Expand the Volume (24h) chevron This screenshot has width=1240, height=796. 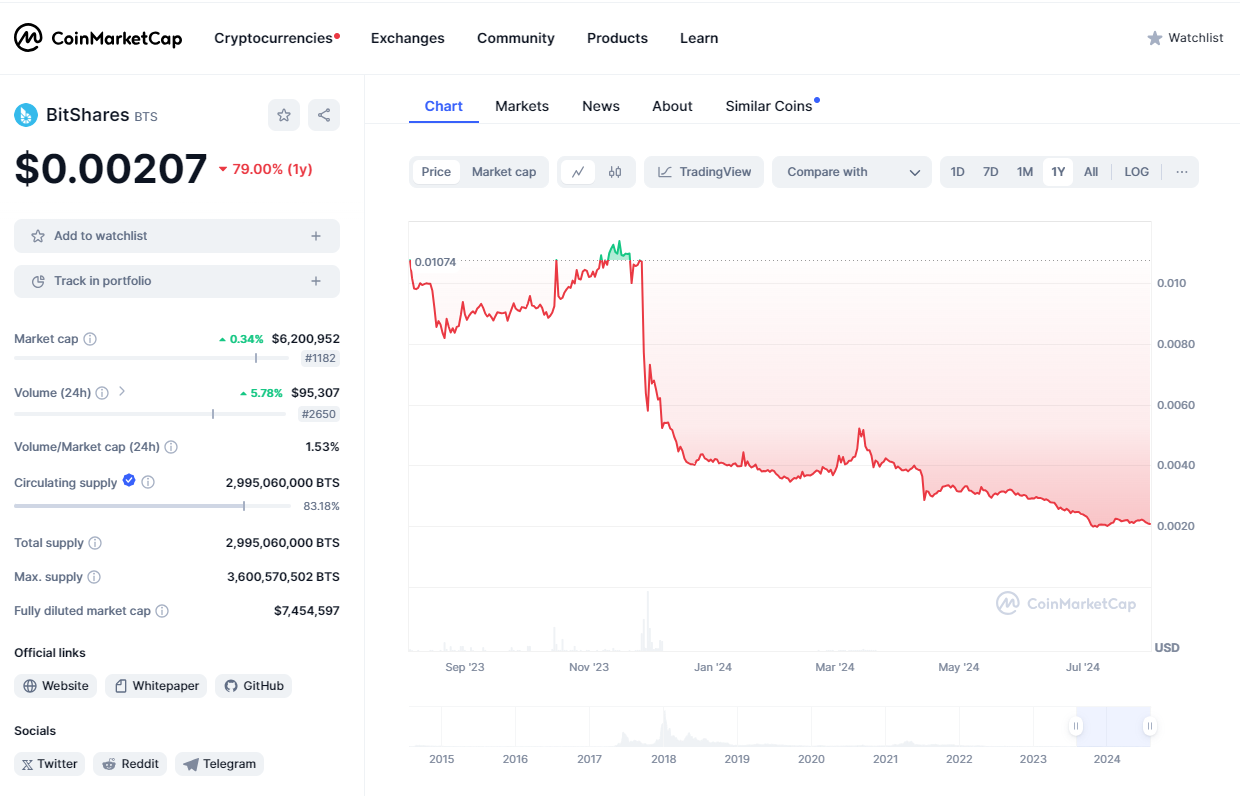click(122, 392)
